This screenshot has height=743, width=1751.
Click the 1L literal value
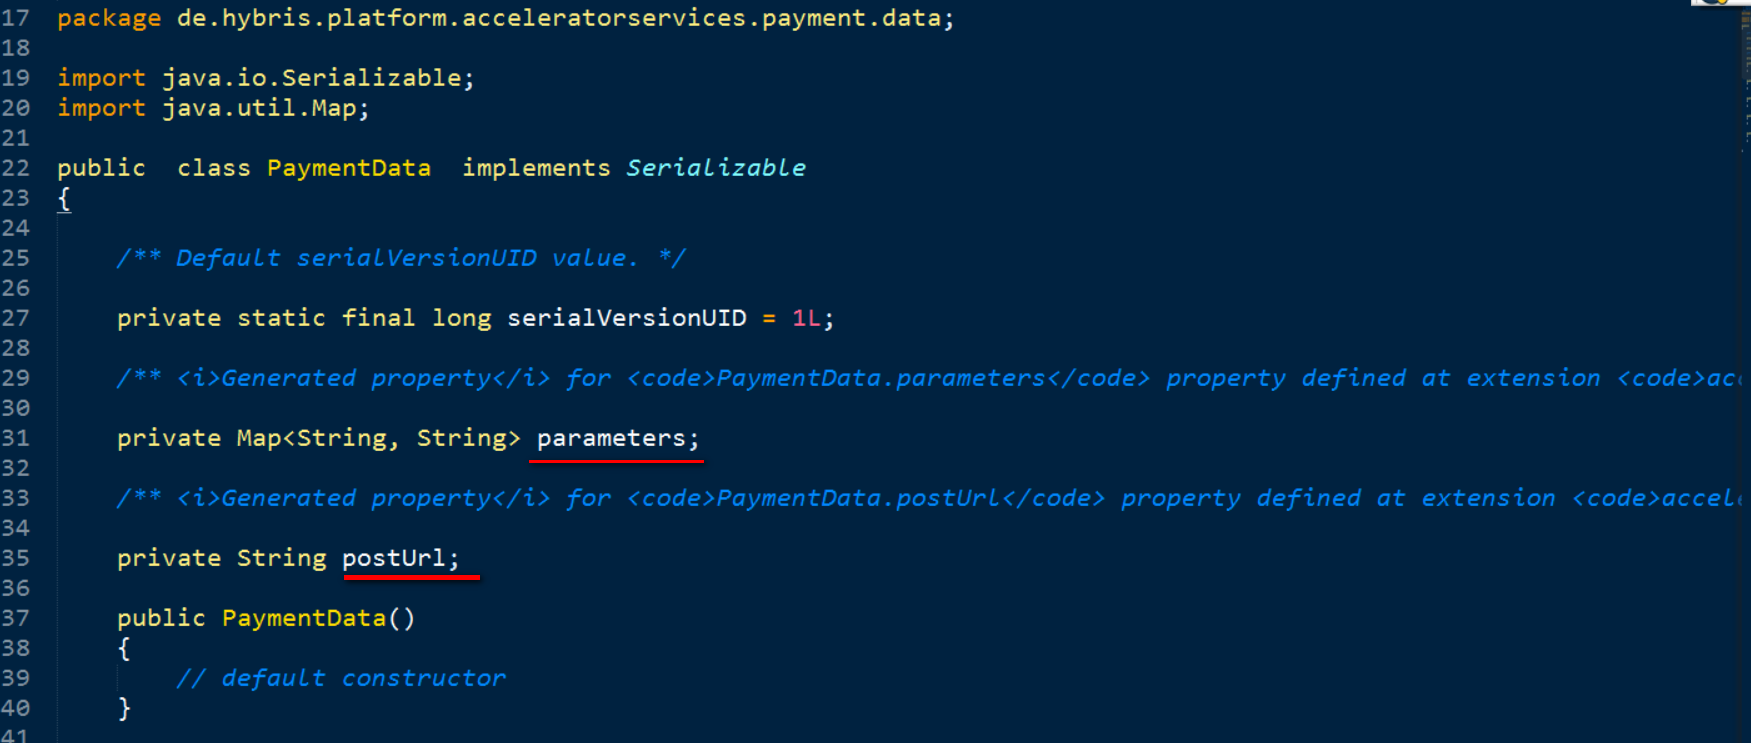(806, 318)
